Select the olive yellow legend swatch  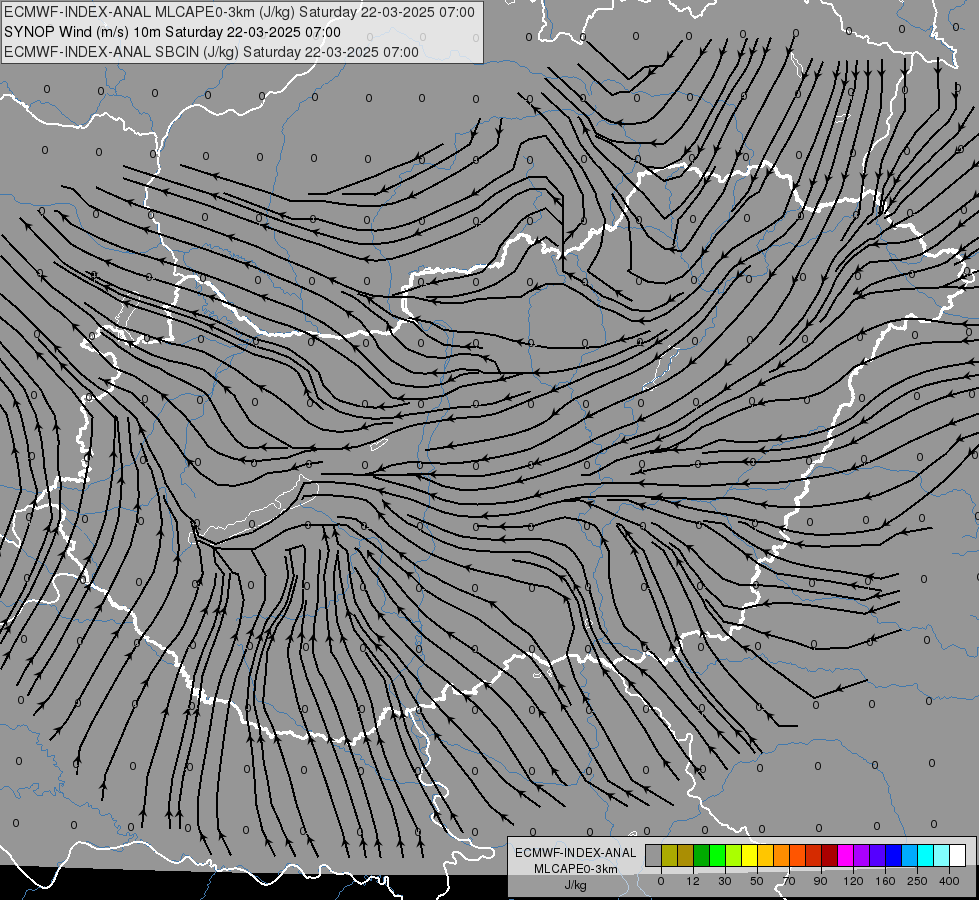tap(669, 855)
